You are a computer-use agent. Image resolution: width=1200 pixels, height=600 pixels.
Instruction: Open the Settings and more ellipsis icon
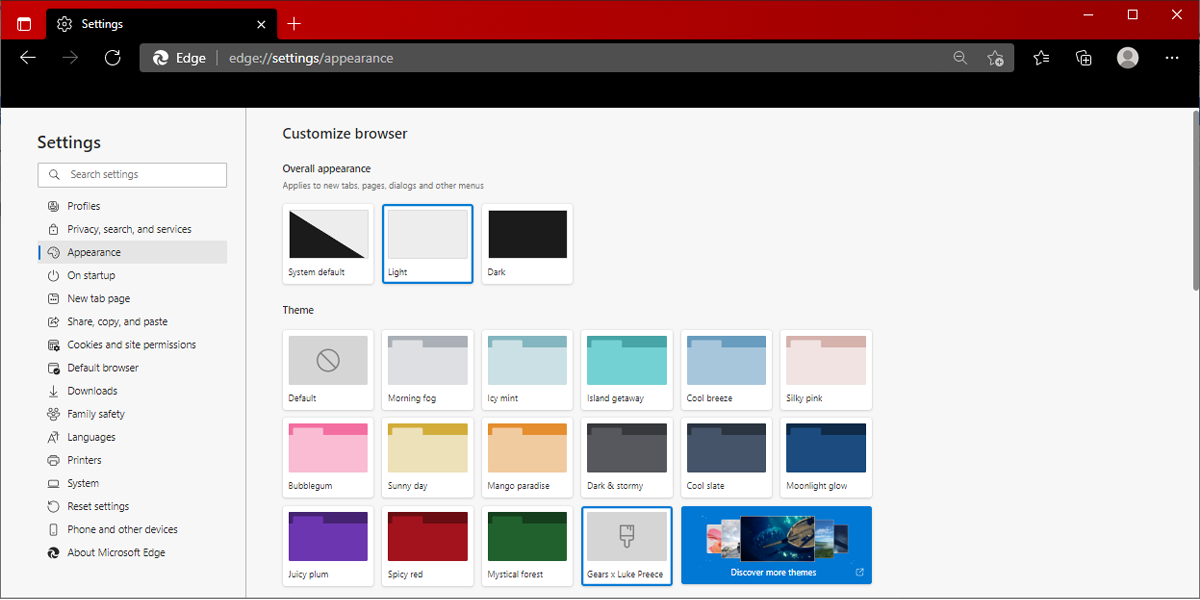tap(1171, 57)
